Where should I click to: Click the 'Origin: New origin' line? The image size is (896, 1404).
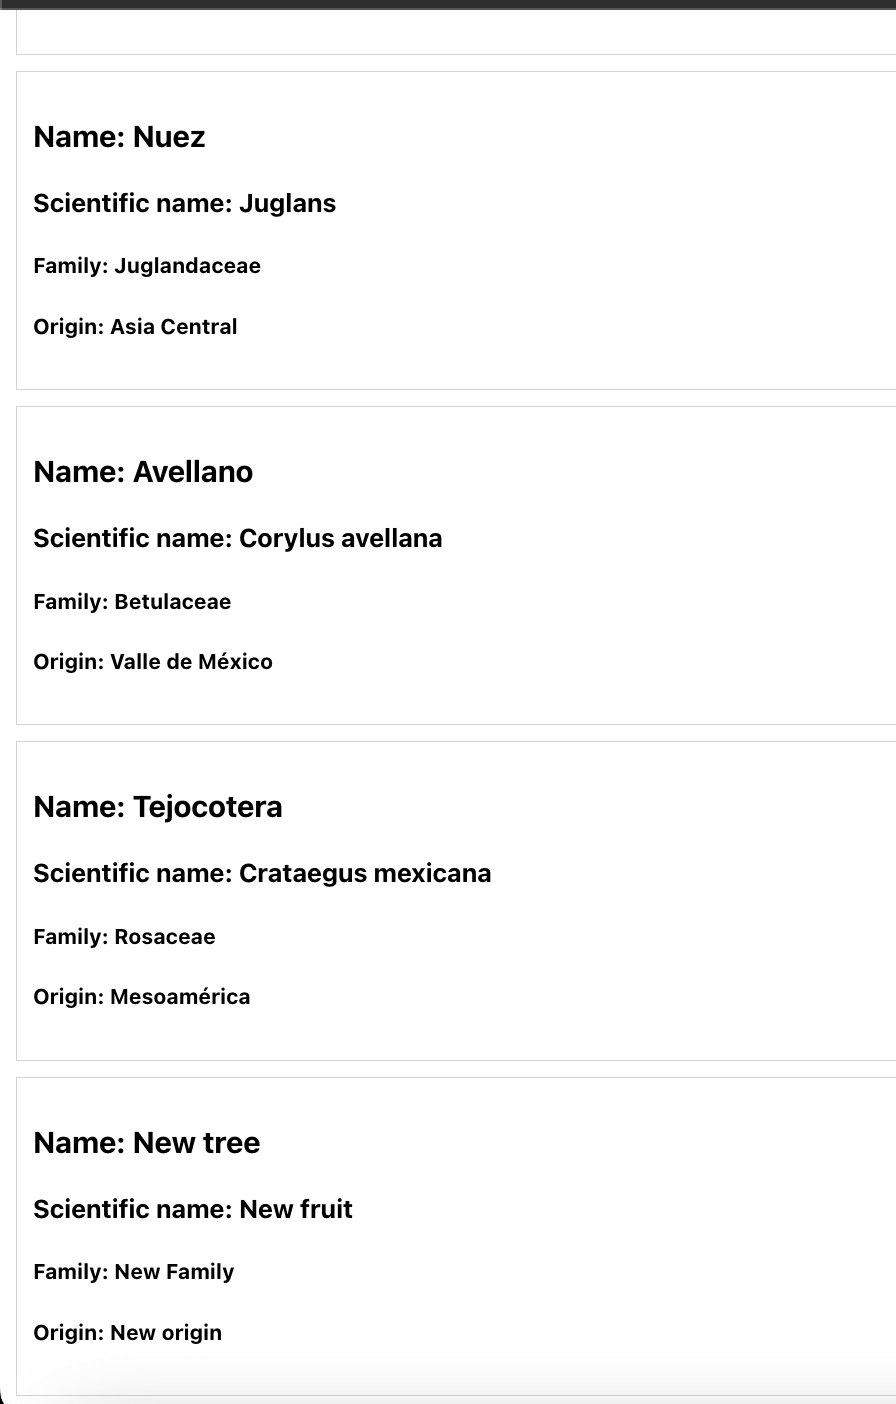pyautogui.click(x=127, y=1333)
